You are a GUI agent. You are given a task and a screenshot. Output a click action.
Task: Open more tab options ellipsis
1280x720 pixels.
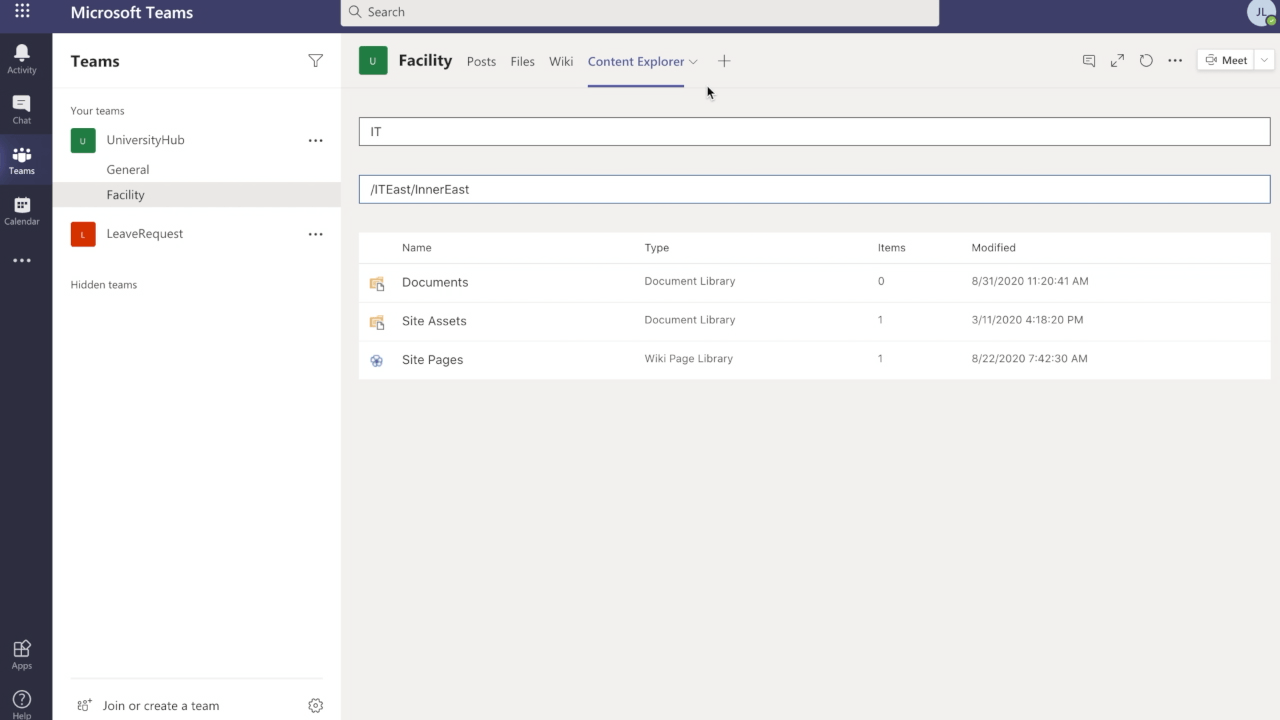pyautogui.click(x=1175, y=61)
